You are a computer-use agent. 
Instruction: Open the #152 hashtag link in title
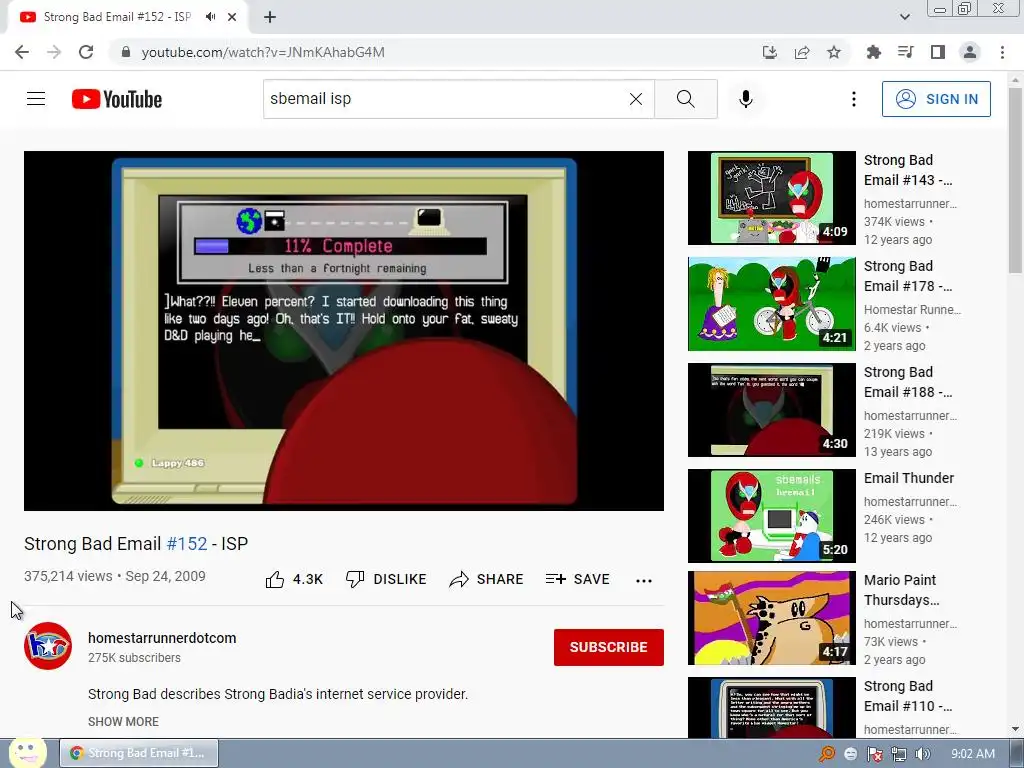tap(187, 544)
